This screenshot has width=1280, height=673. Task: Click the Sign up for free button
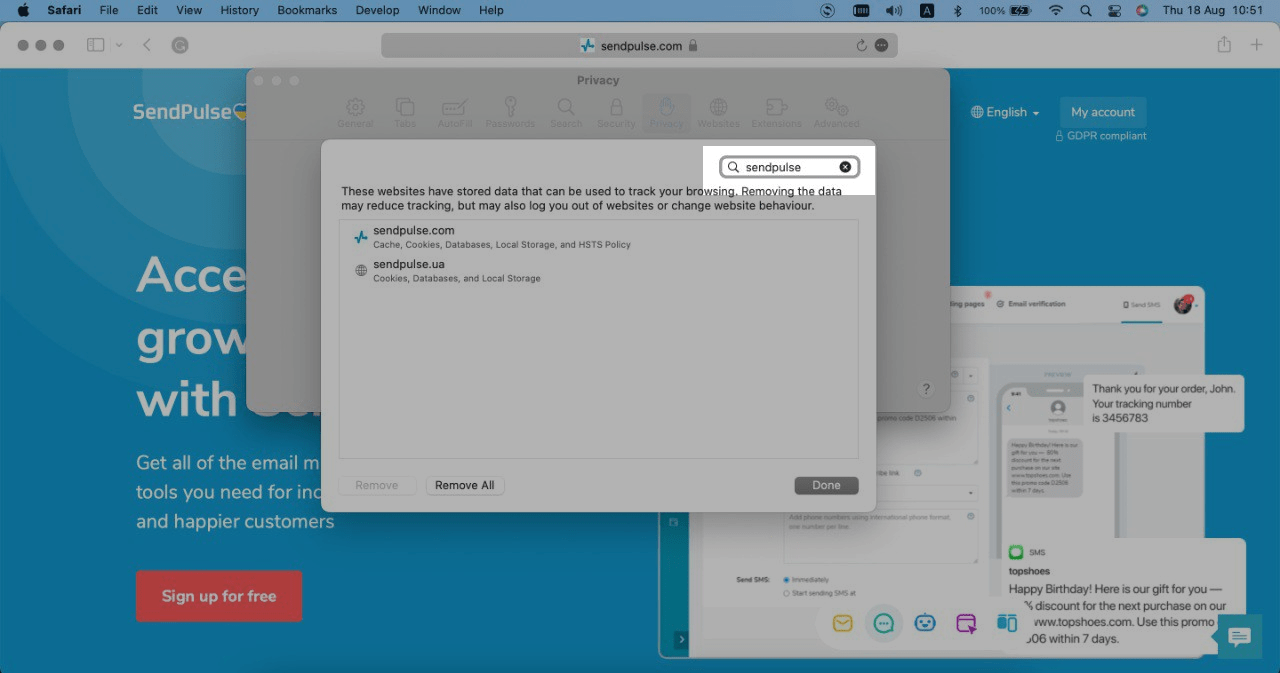click(219, 596)
